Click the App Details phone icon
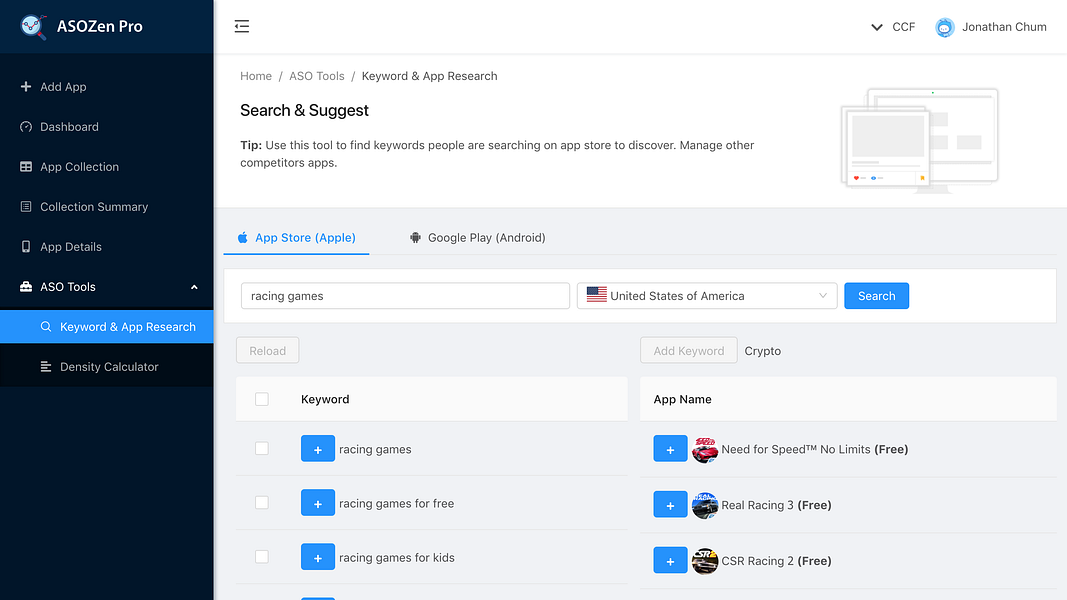The width and height of the screenshot is (1067, 600). click(26, 247)
